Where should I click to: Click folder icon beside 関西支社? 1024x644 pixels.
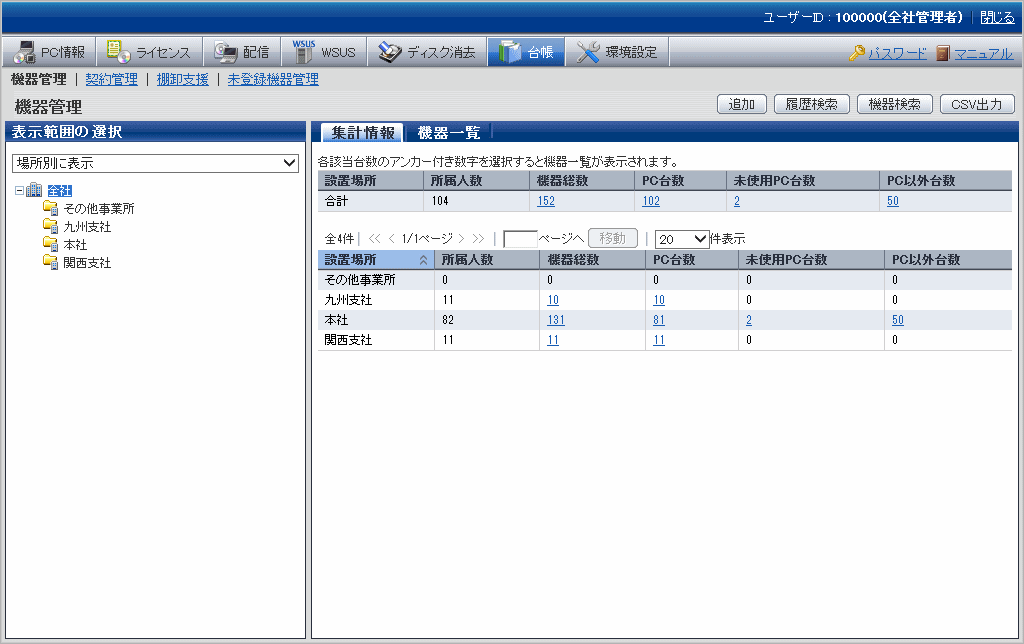pos(50,262)
